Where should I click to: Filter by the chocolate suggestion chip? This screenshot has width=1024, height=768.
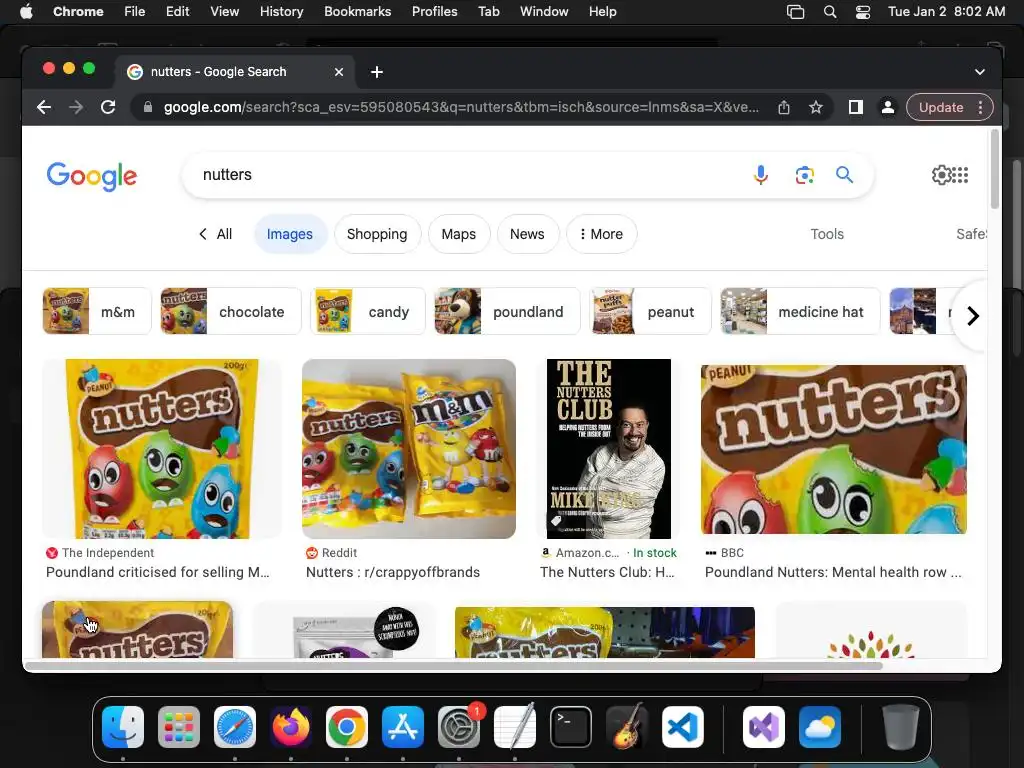click(x=231, y=312)
